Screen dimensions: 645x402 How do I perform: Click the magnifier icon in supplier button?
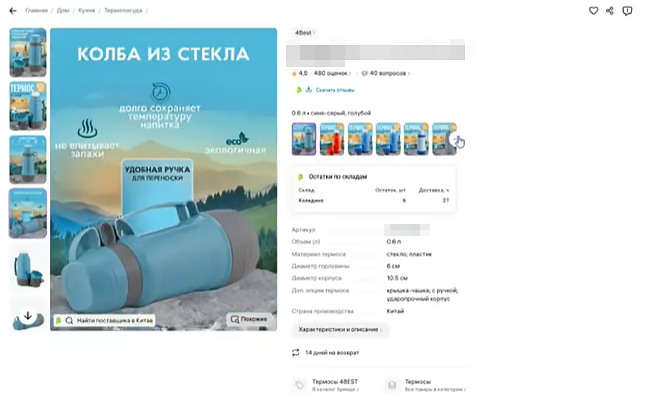coord(69,320)
